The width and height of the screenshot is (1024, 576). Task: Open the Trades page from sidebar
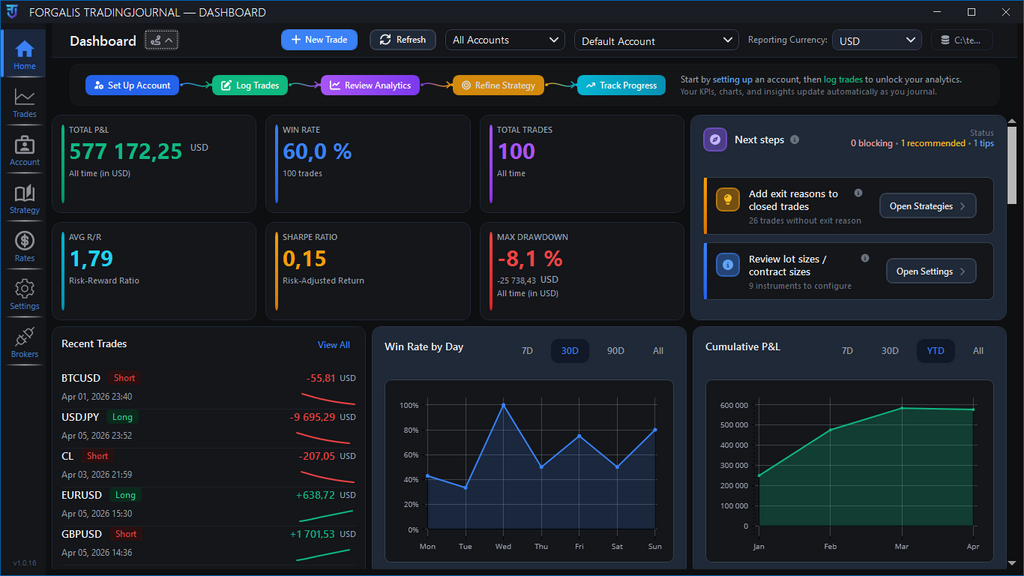click(x=24, y=102)
